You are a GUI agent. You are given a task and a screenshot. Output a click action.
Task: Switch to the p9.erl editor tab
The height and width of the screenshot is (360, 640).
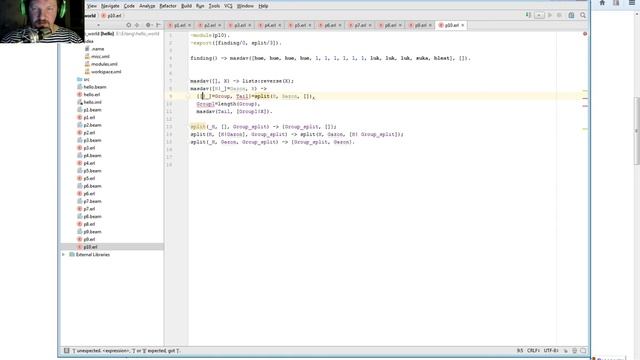pyautogui.click(x=420, y=25)
